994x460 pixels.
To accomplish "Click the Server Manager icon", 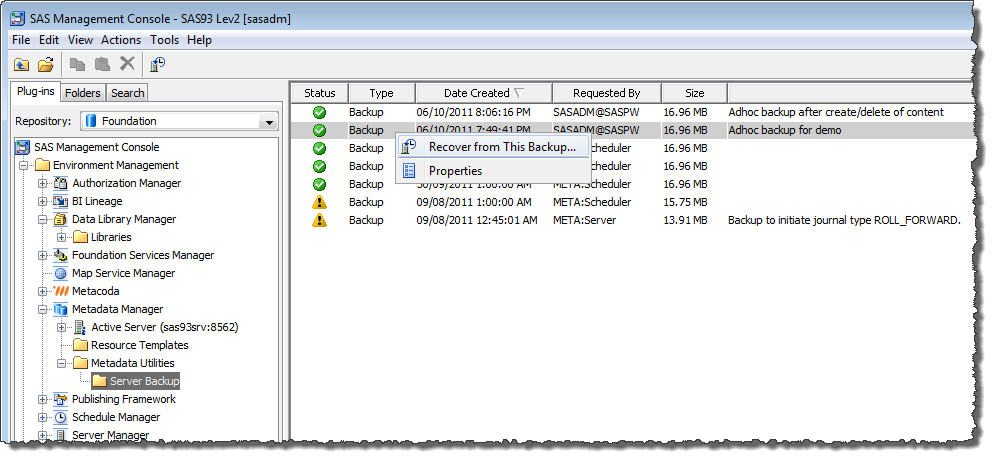I will pos(61,435).
